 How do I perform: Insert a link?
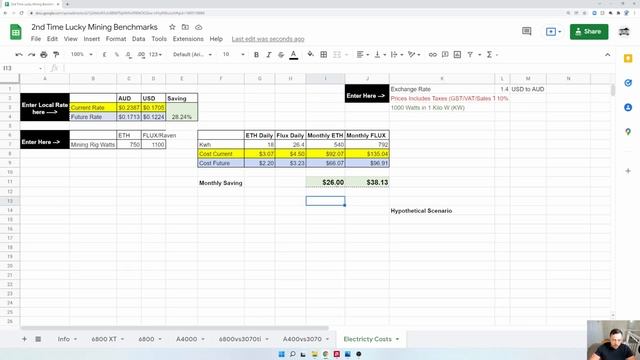[x=433, y=55]
